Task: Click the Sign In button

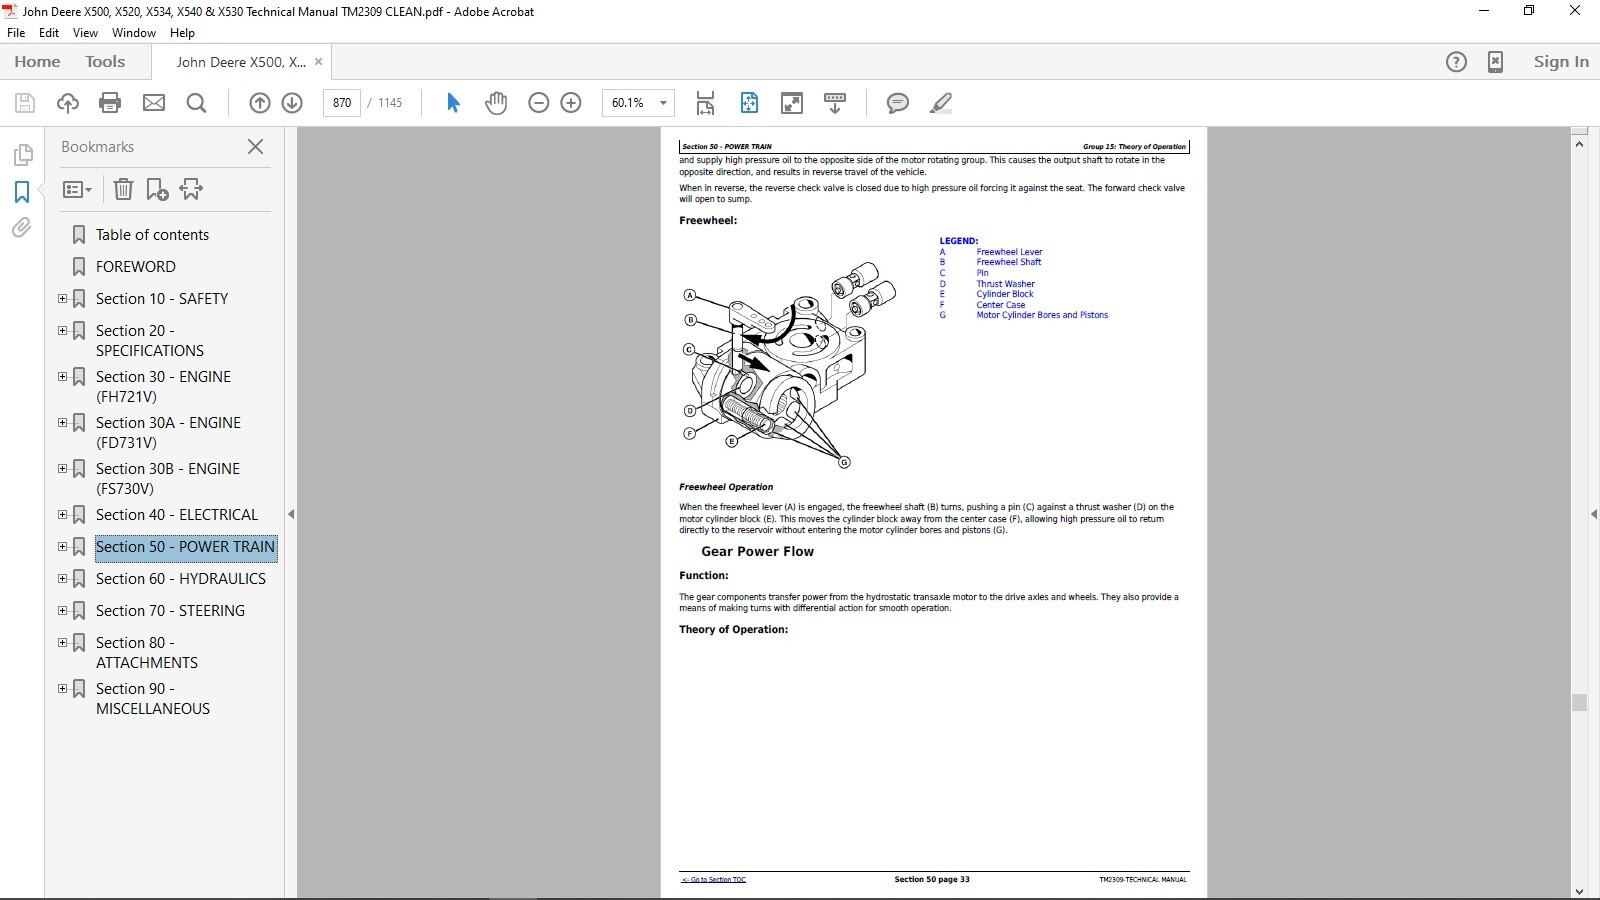Action: 1560,61
